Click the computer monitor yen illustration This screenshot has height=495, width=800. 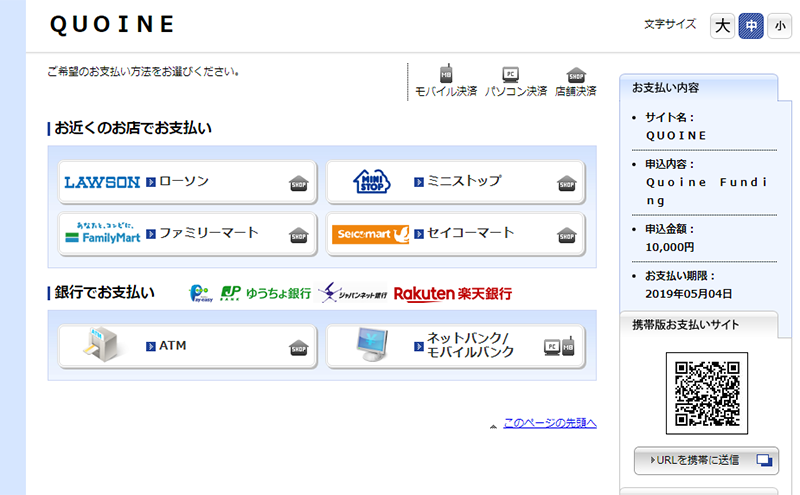(x=372, y=344)
